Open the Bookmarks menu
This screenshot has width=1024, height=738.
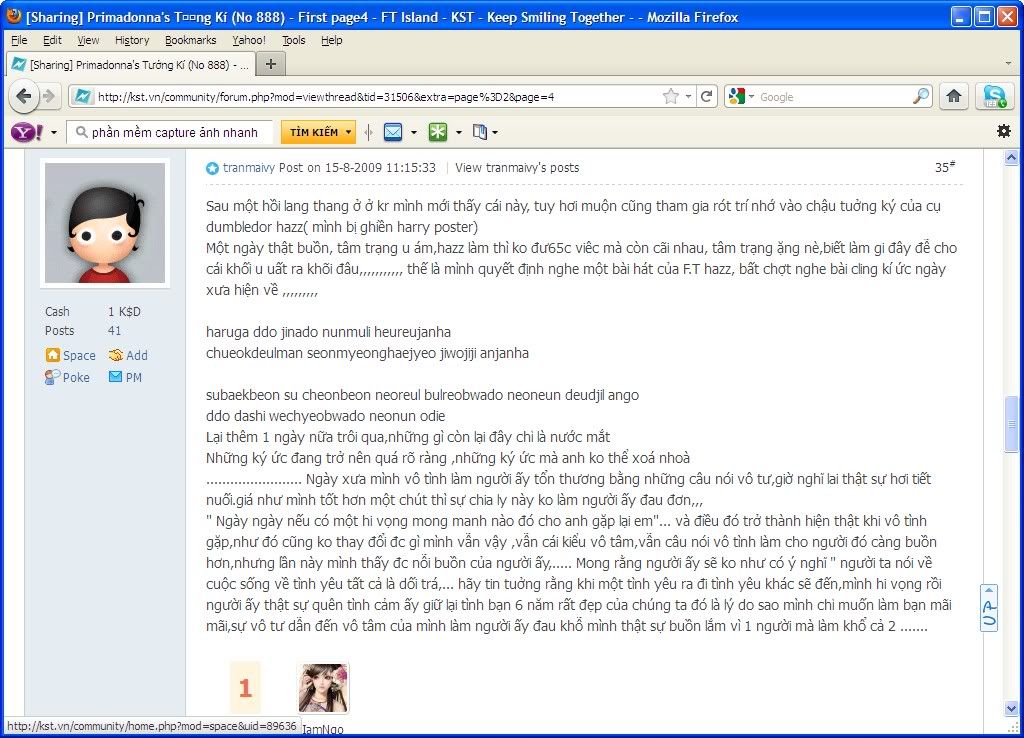pos(190,40)
